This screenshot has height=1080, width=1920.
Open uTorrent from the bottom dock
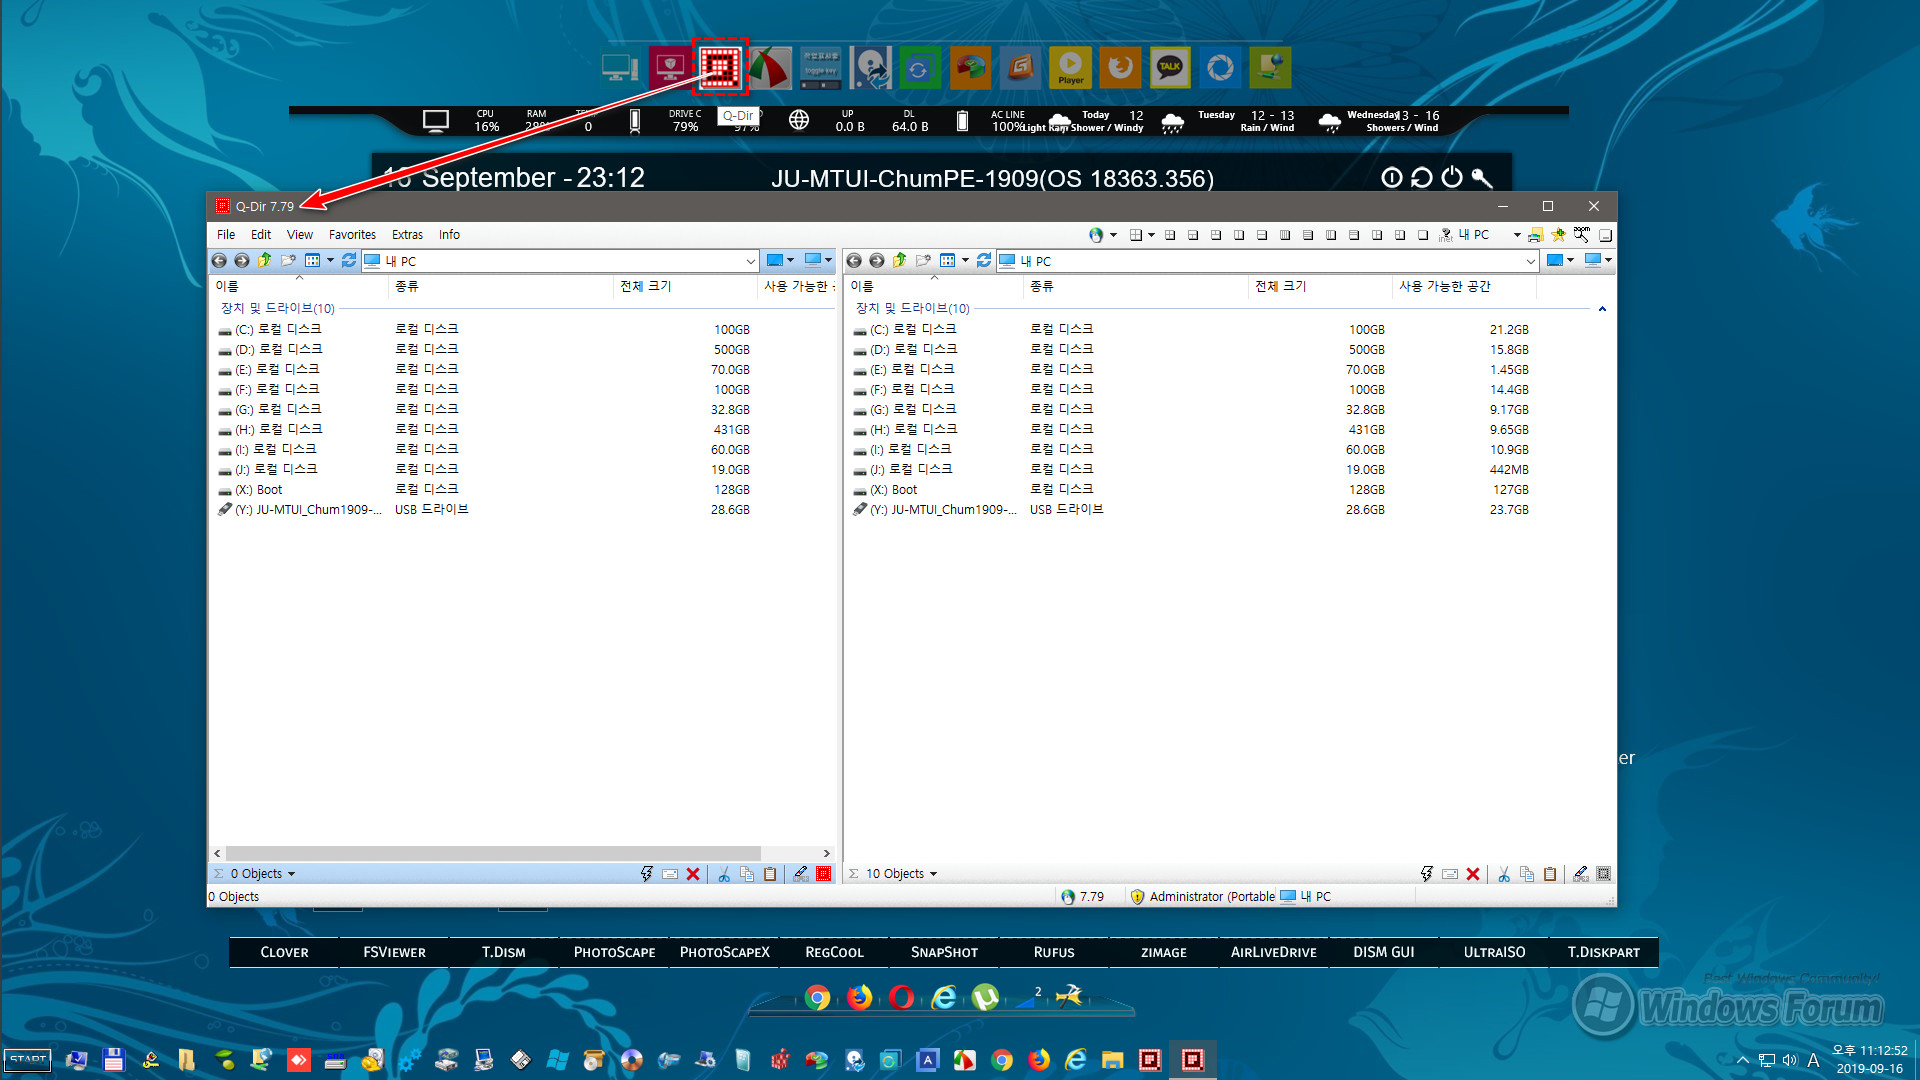pyautogui.click(x=986, y=997)
